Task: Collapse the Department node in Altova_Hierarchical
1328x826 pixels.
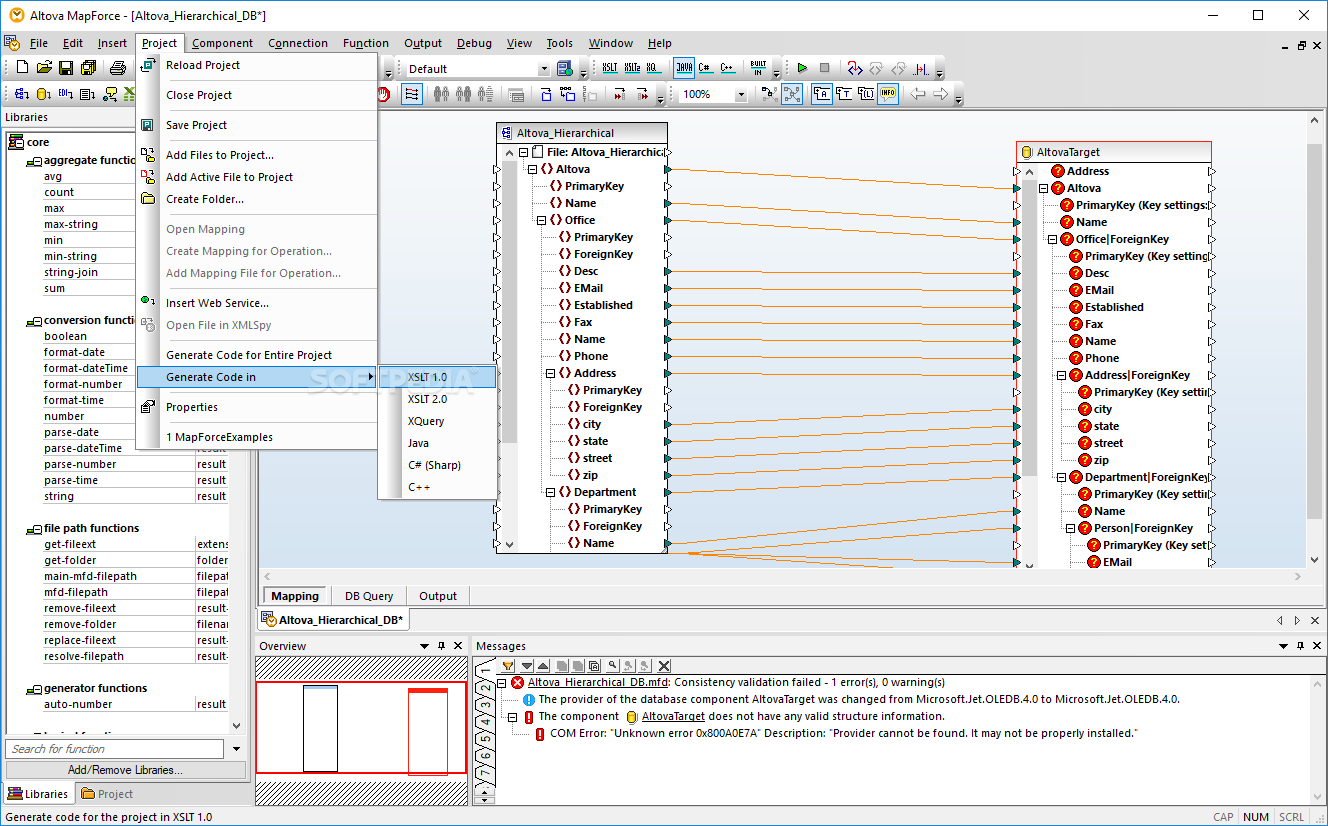Action: [x=550, y=492]
